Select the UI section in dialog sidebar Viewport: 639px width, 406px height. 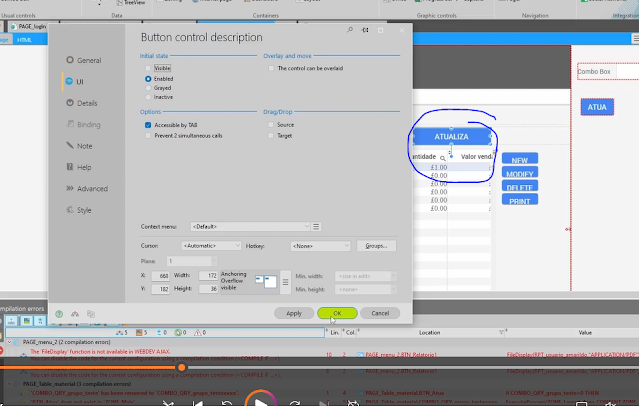point(80,82)
